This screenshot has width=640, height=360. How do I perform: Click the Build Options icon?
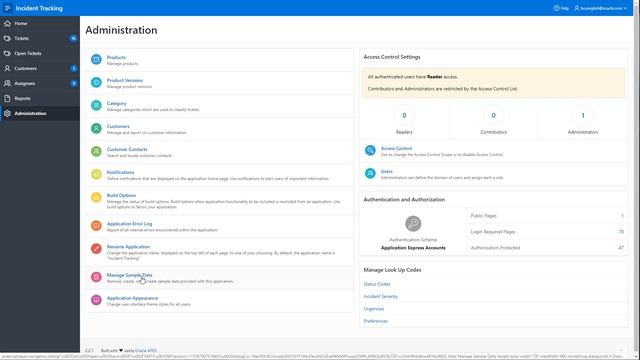pos(96,198)
